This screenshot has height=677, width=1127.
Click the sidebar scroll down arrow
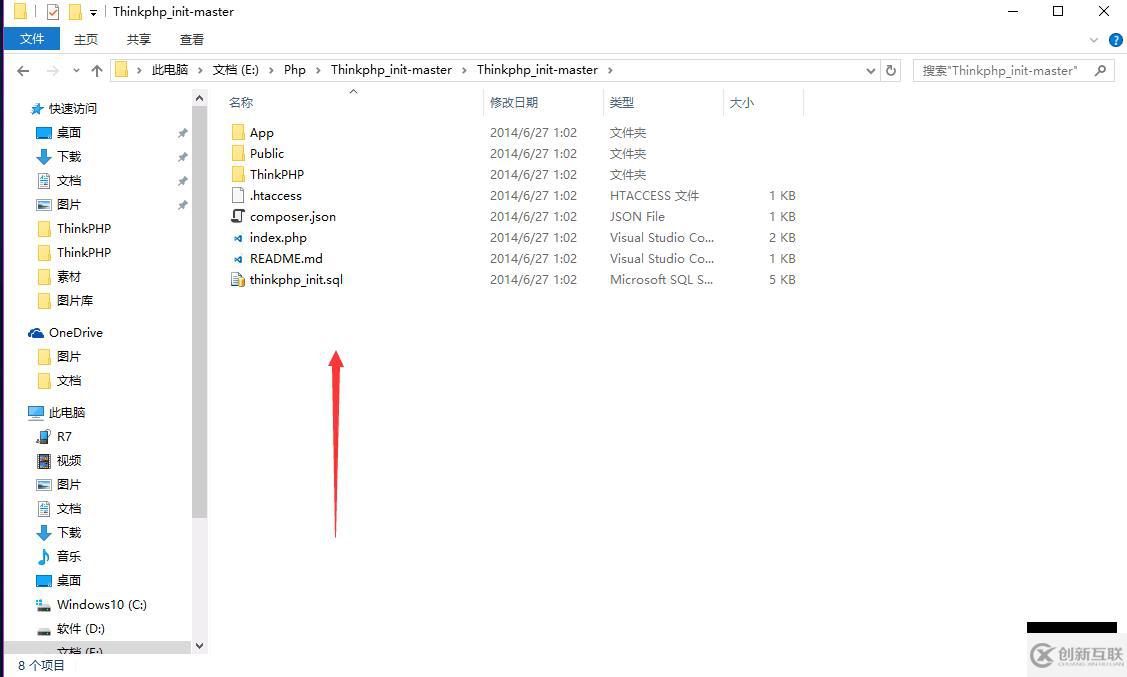tap(200, 646)
